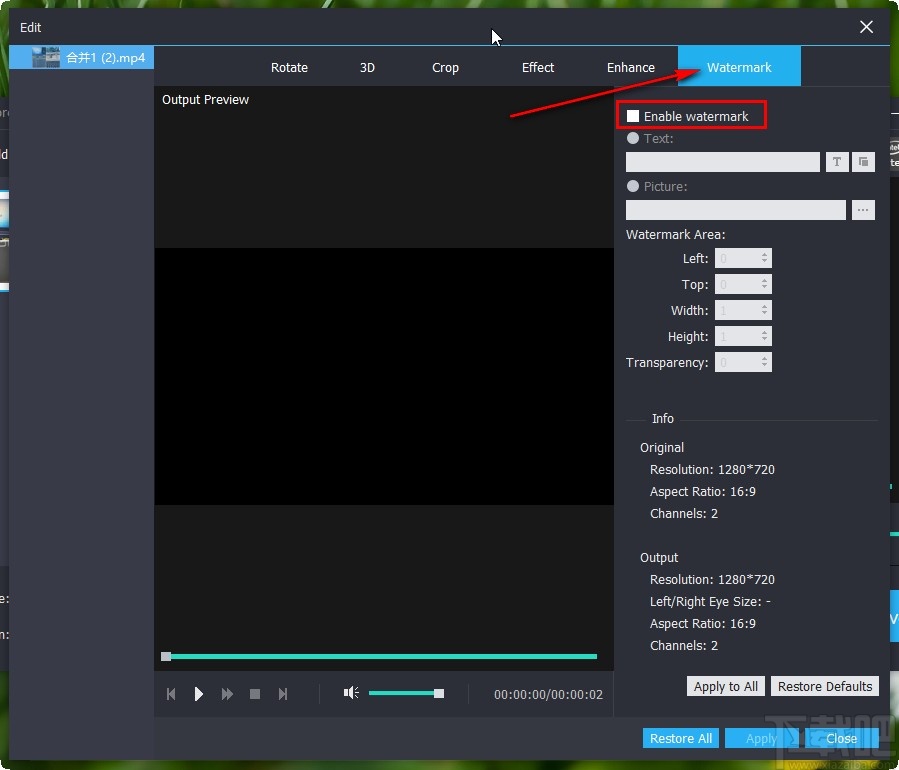Switch to the Rotate tab
Image resolution: width=899 pixels, height=770 pixels.
pyautogui.click(x=289, y=67)
